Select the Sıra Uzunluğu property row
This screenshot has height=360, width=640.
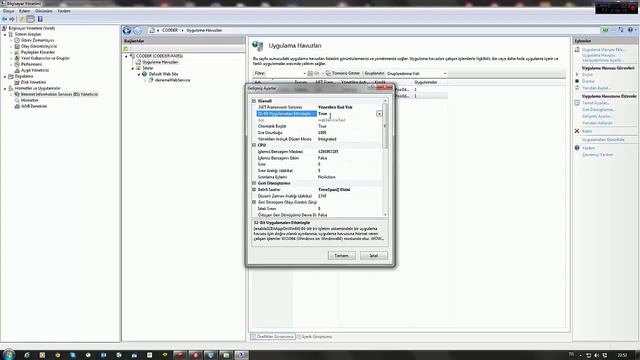[318, 133]
